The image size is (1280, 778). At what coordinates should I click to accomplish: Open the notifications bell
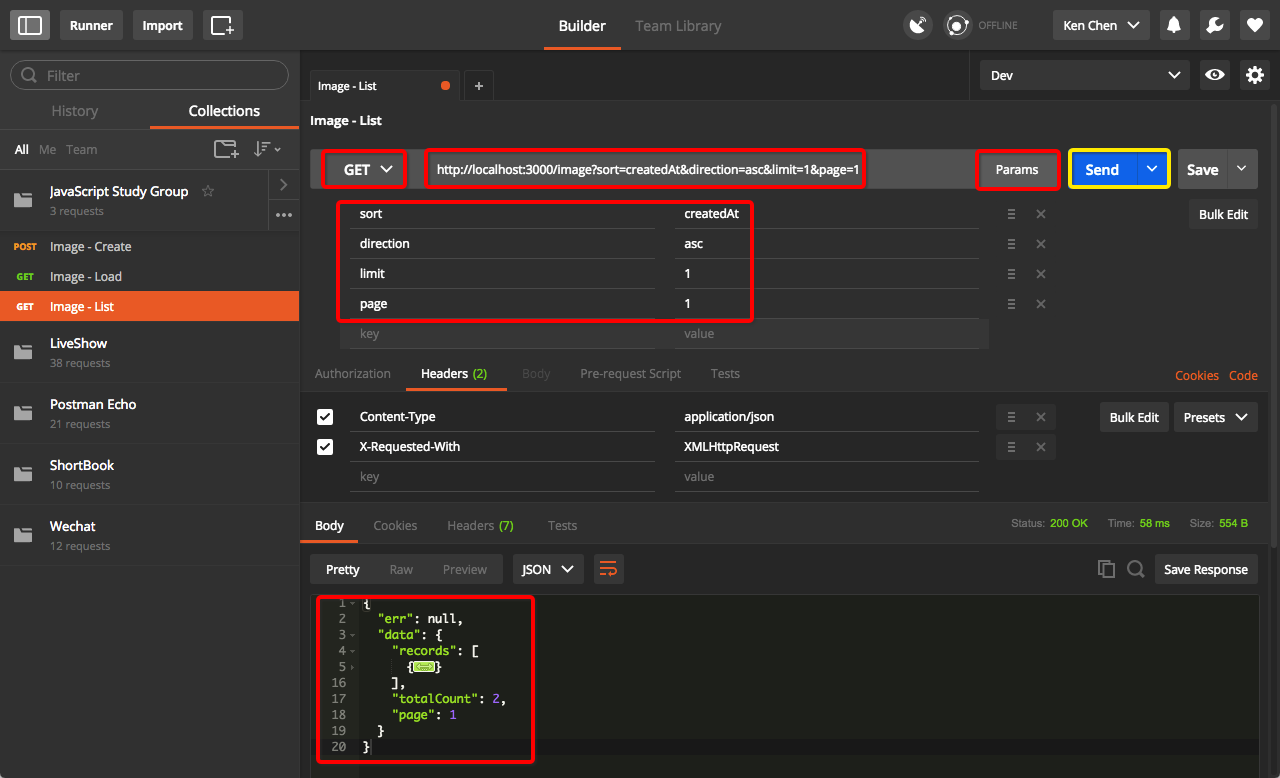click(x=1174, y=25)
